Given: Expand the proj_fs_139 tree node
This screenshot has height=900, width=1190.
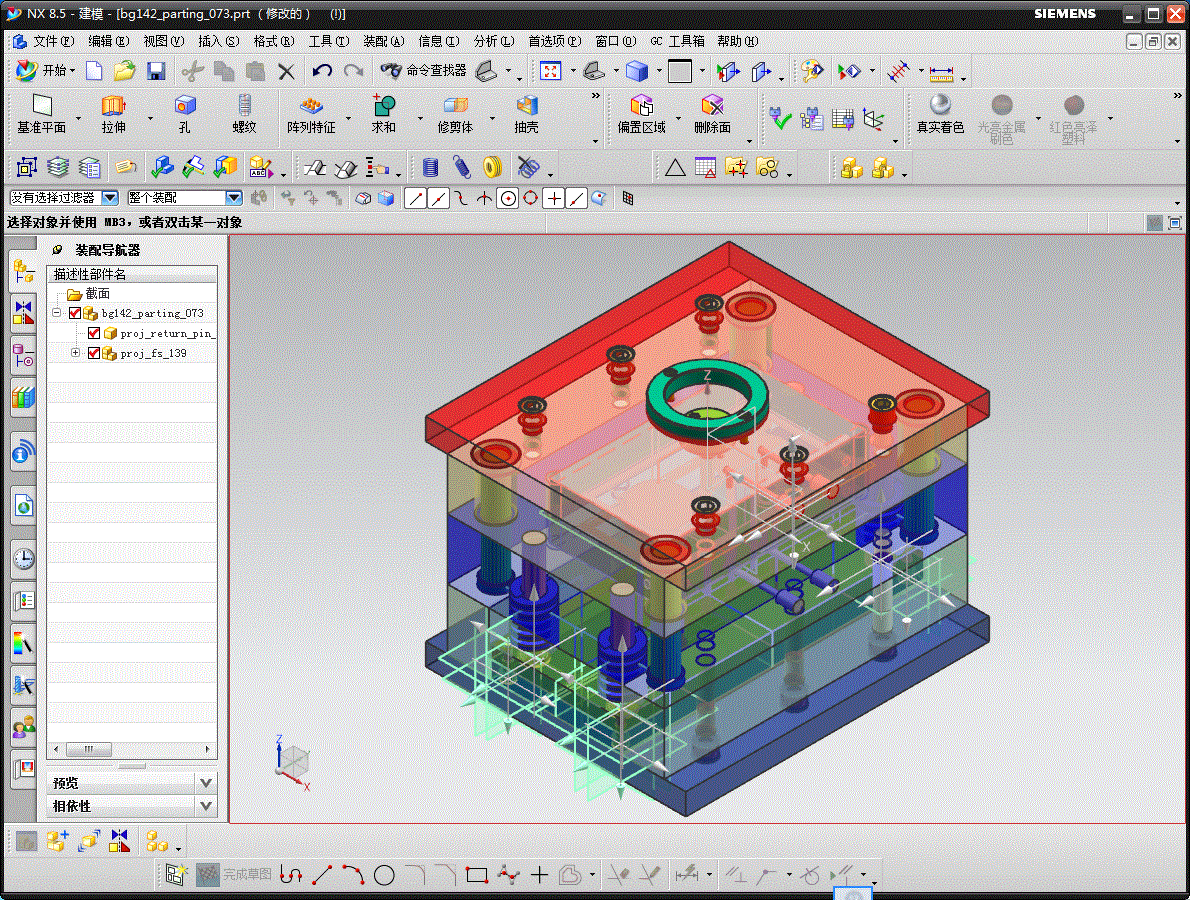Looking at the screenshot, I should [x=75, y=353].
